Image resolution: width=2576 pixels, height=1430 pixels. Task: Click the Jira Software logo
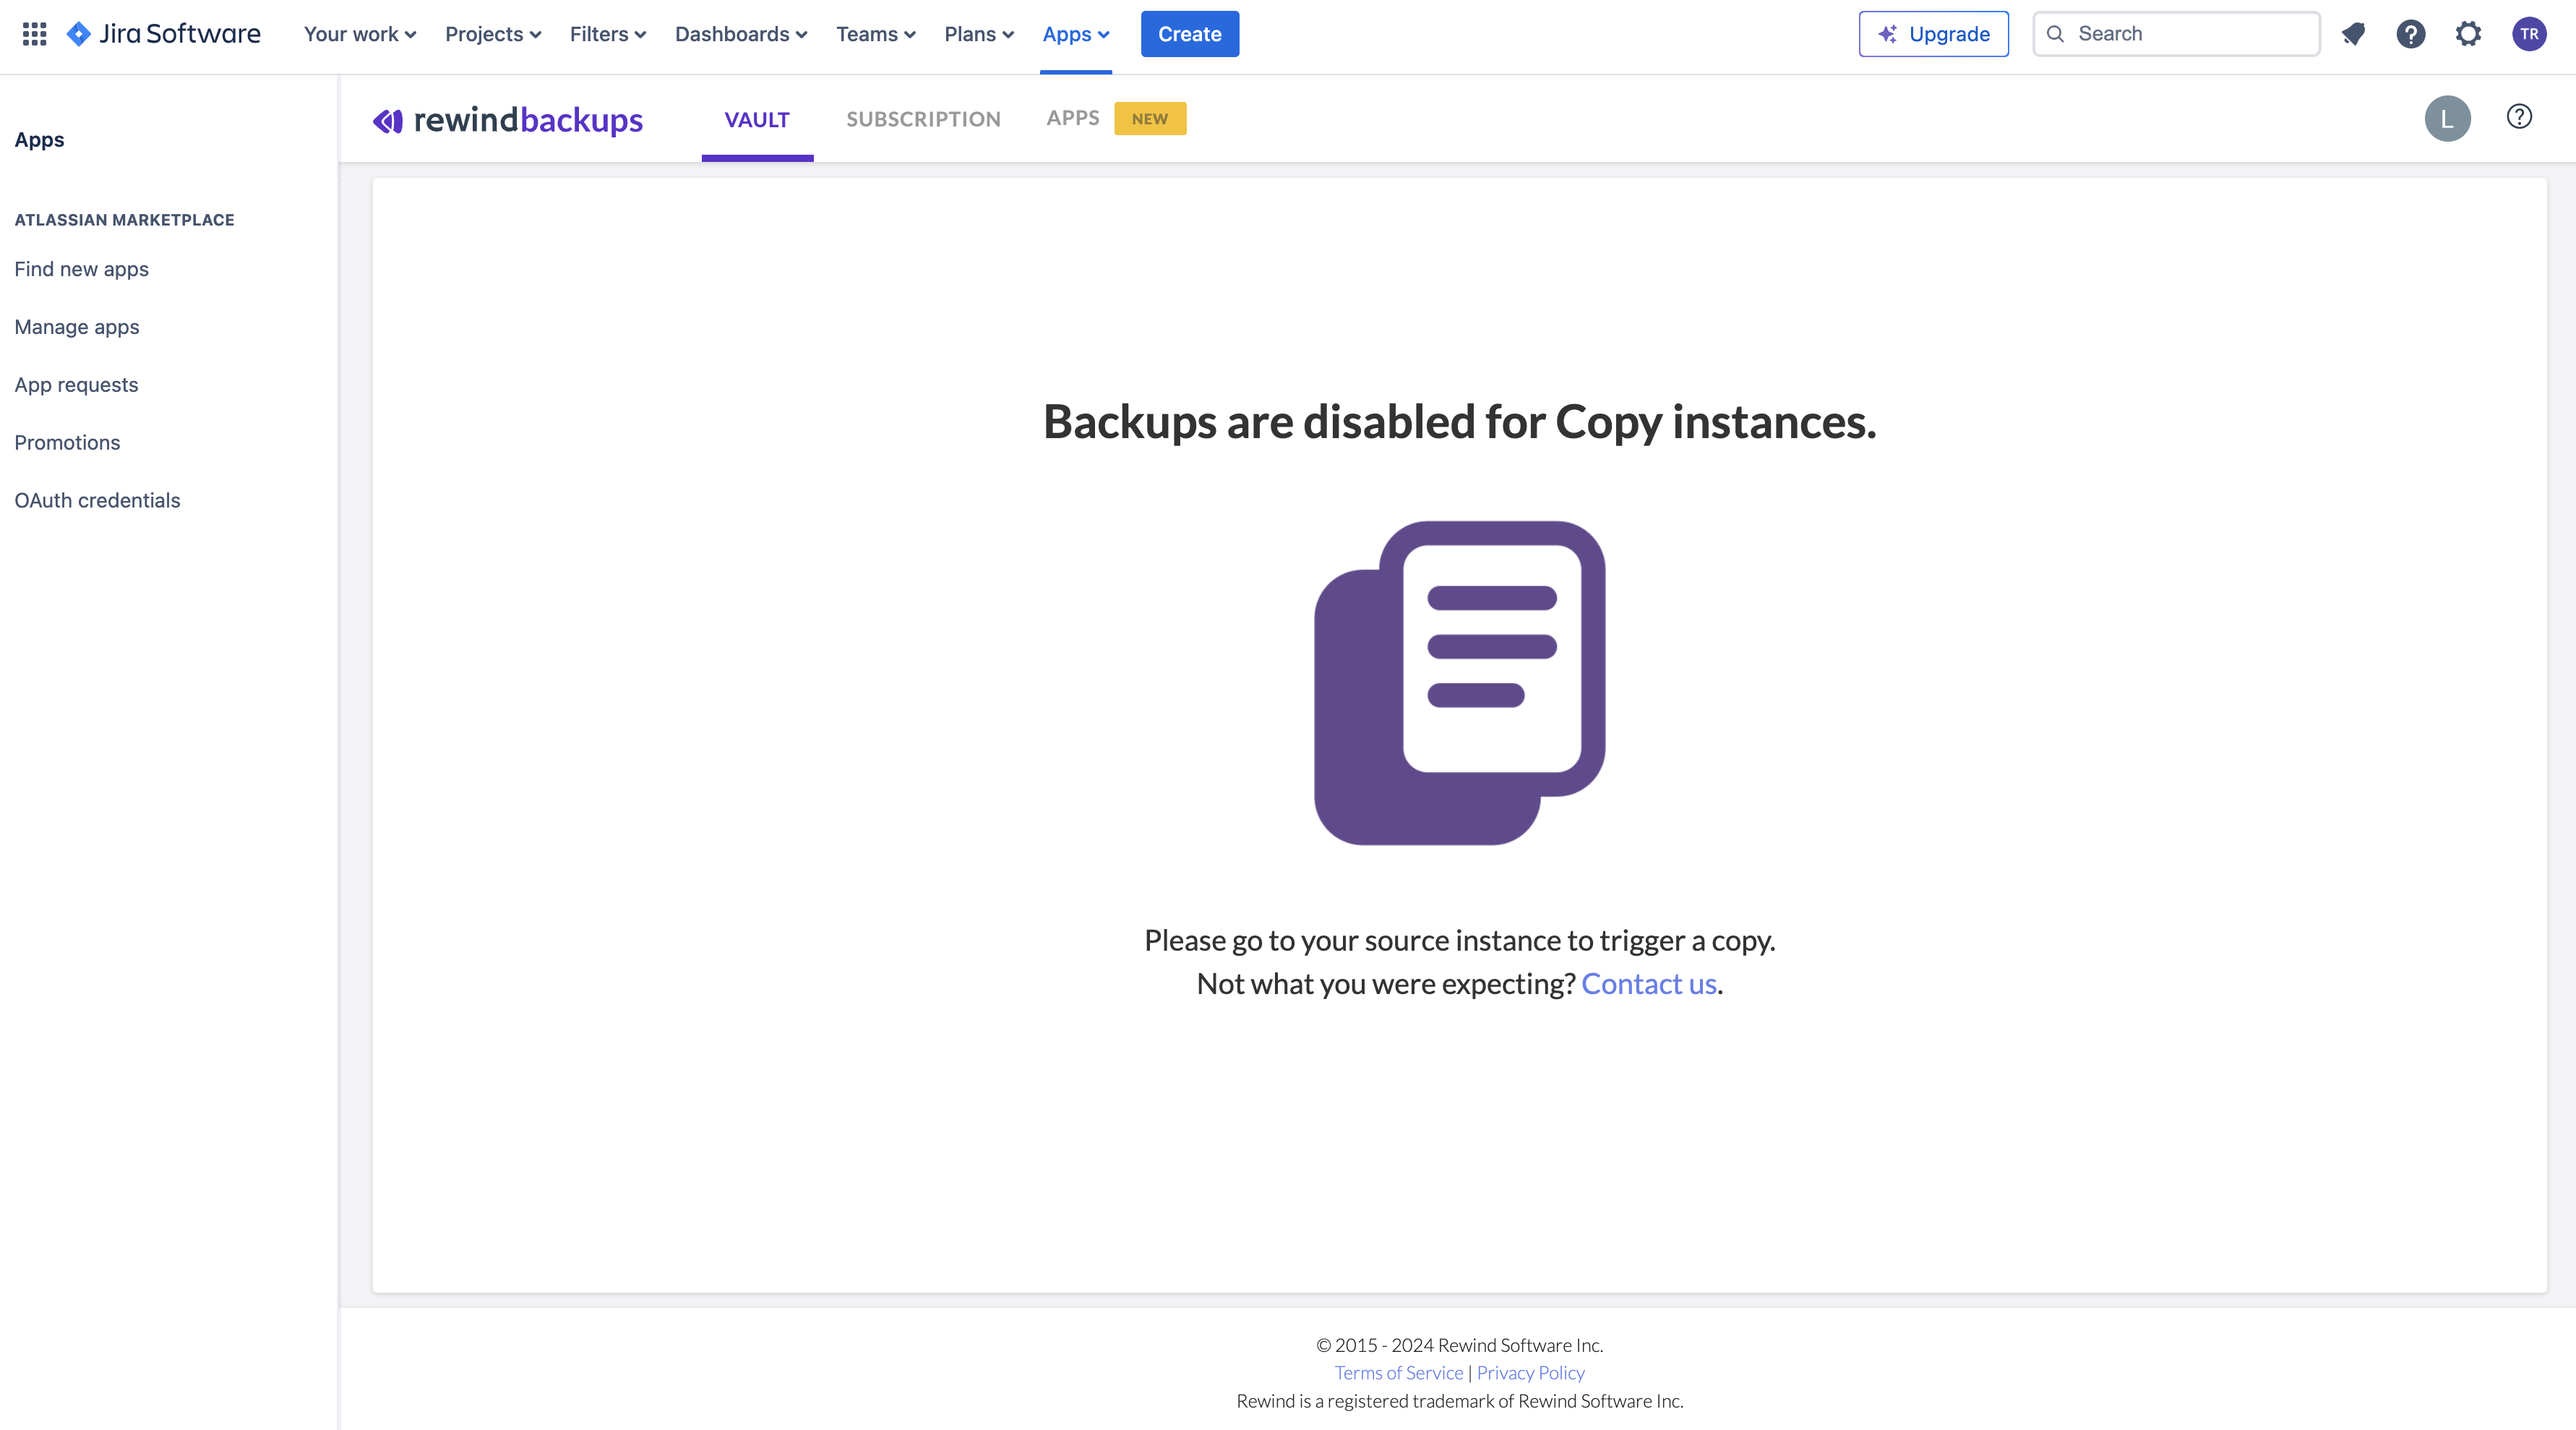(163, 33)
